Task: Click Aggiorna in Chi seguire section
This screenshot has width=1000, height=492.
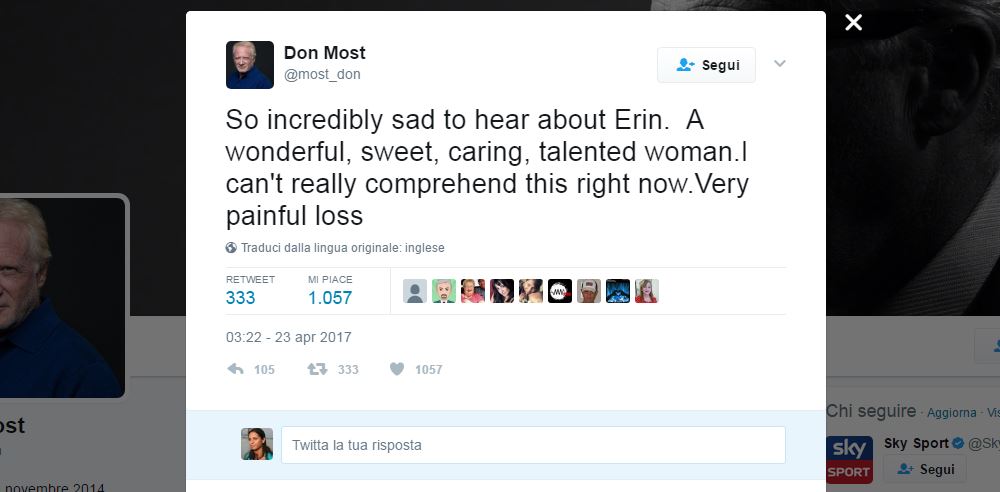Action: [951, 412]
